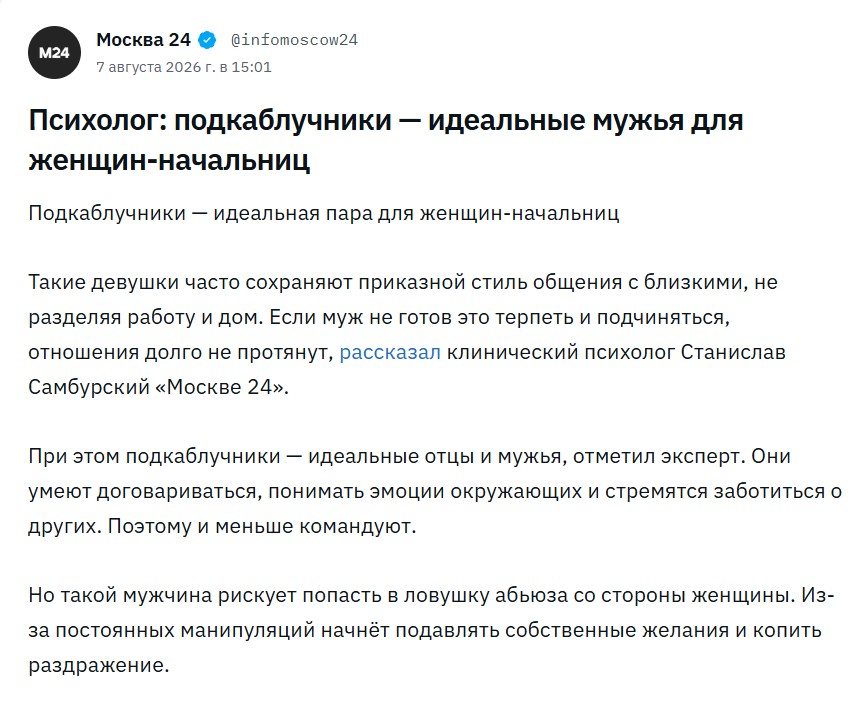The width and height of the screenshot is (857, 704).
Task: Click the paragraph beginning При этом подкаблучники
Action: [x=435, y=491]
